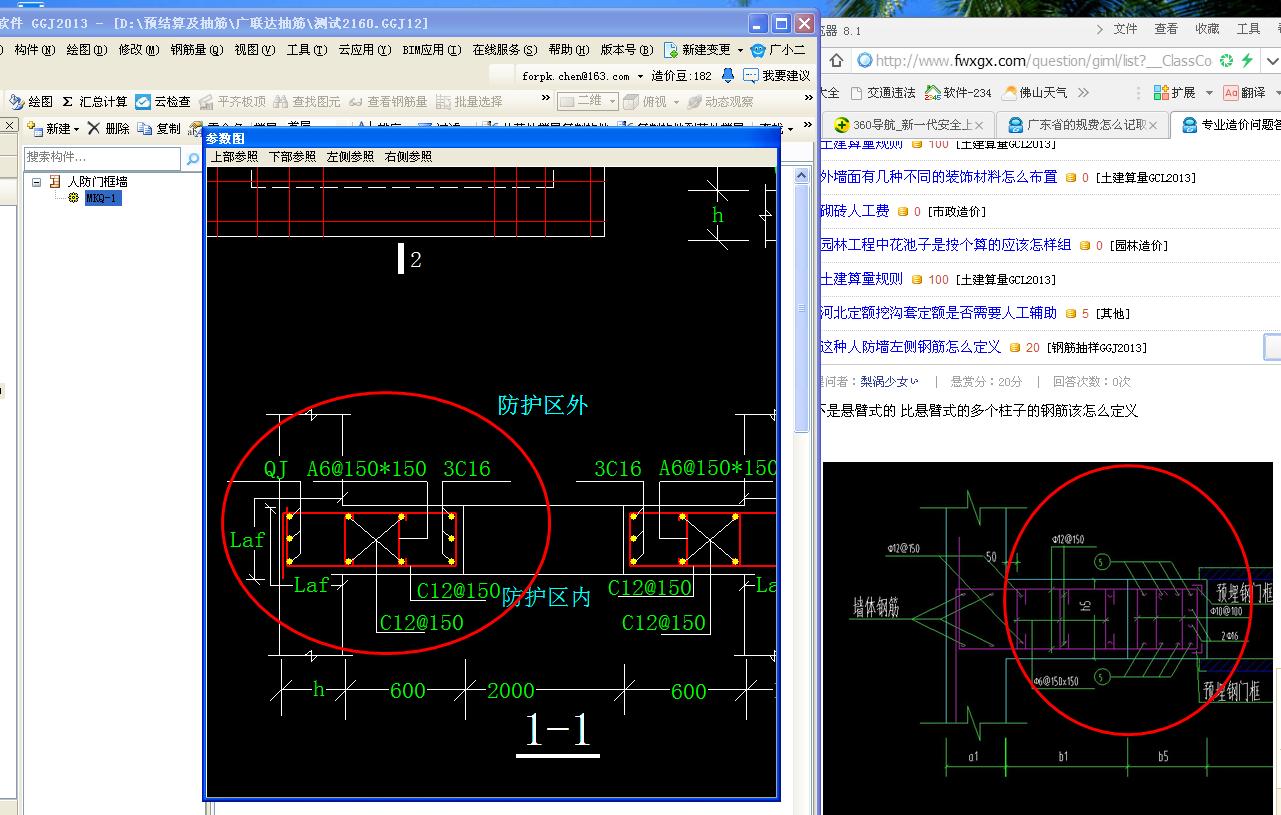This screenshot has height=815, width=1281.
Task: Start 云检查 cloud check
Action: point(163,101)
